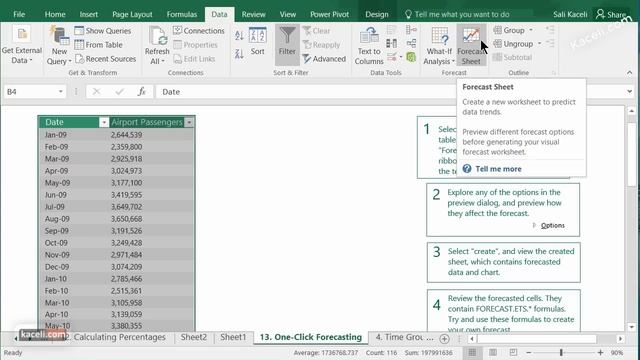This screenshot has width=640, height=360.
Task: Open the File menu
Action: (x=19, y=14)
